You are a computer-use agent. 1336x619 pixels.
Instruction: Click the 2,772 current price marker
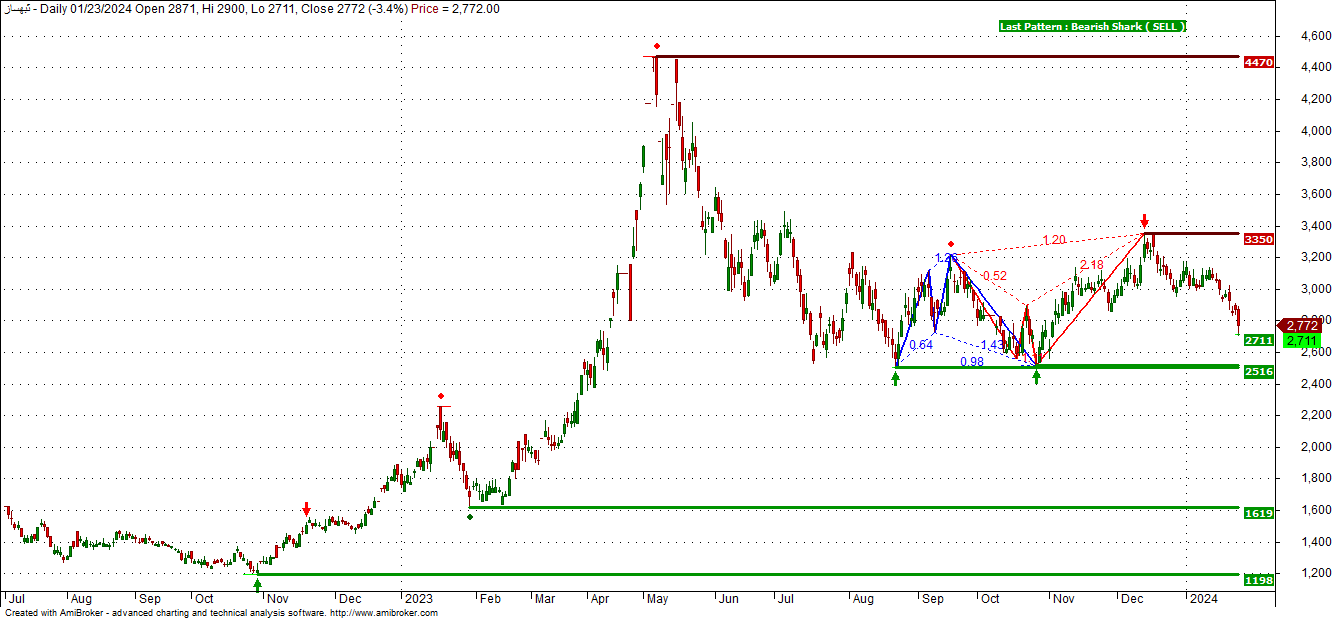(x=1302, y=326)
